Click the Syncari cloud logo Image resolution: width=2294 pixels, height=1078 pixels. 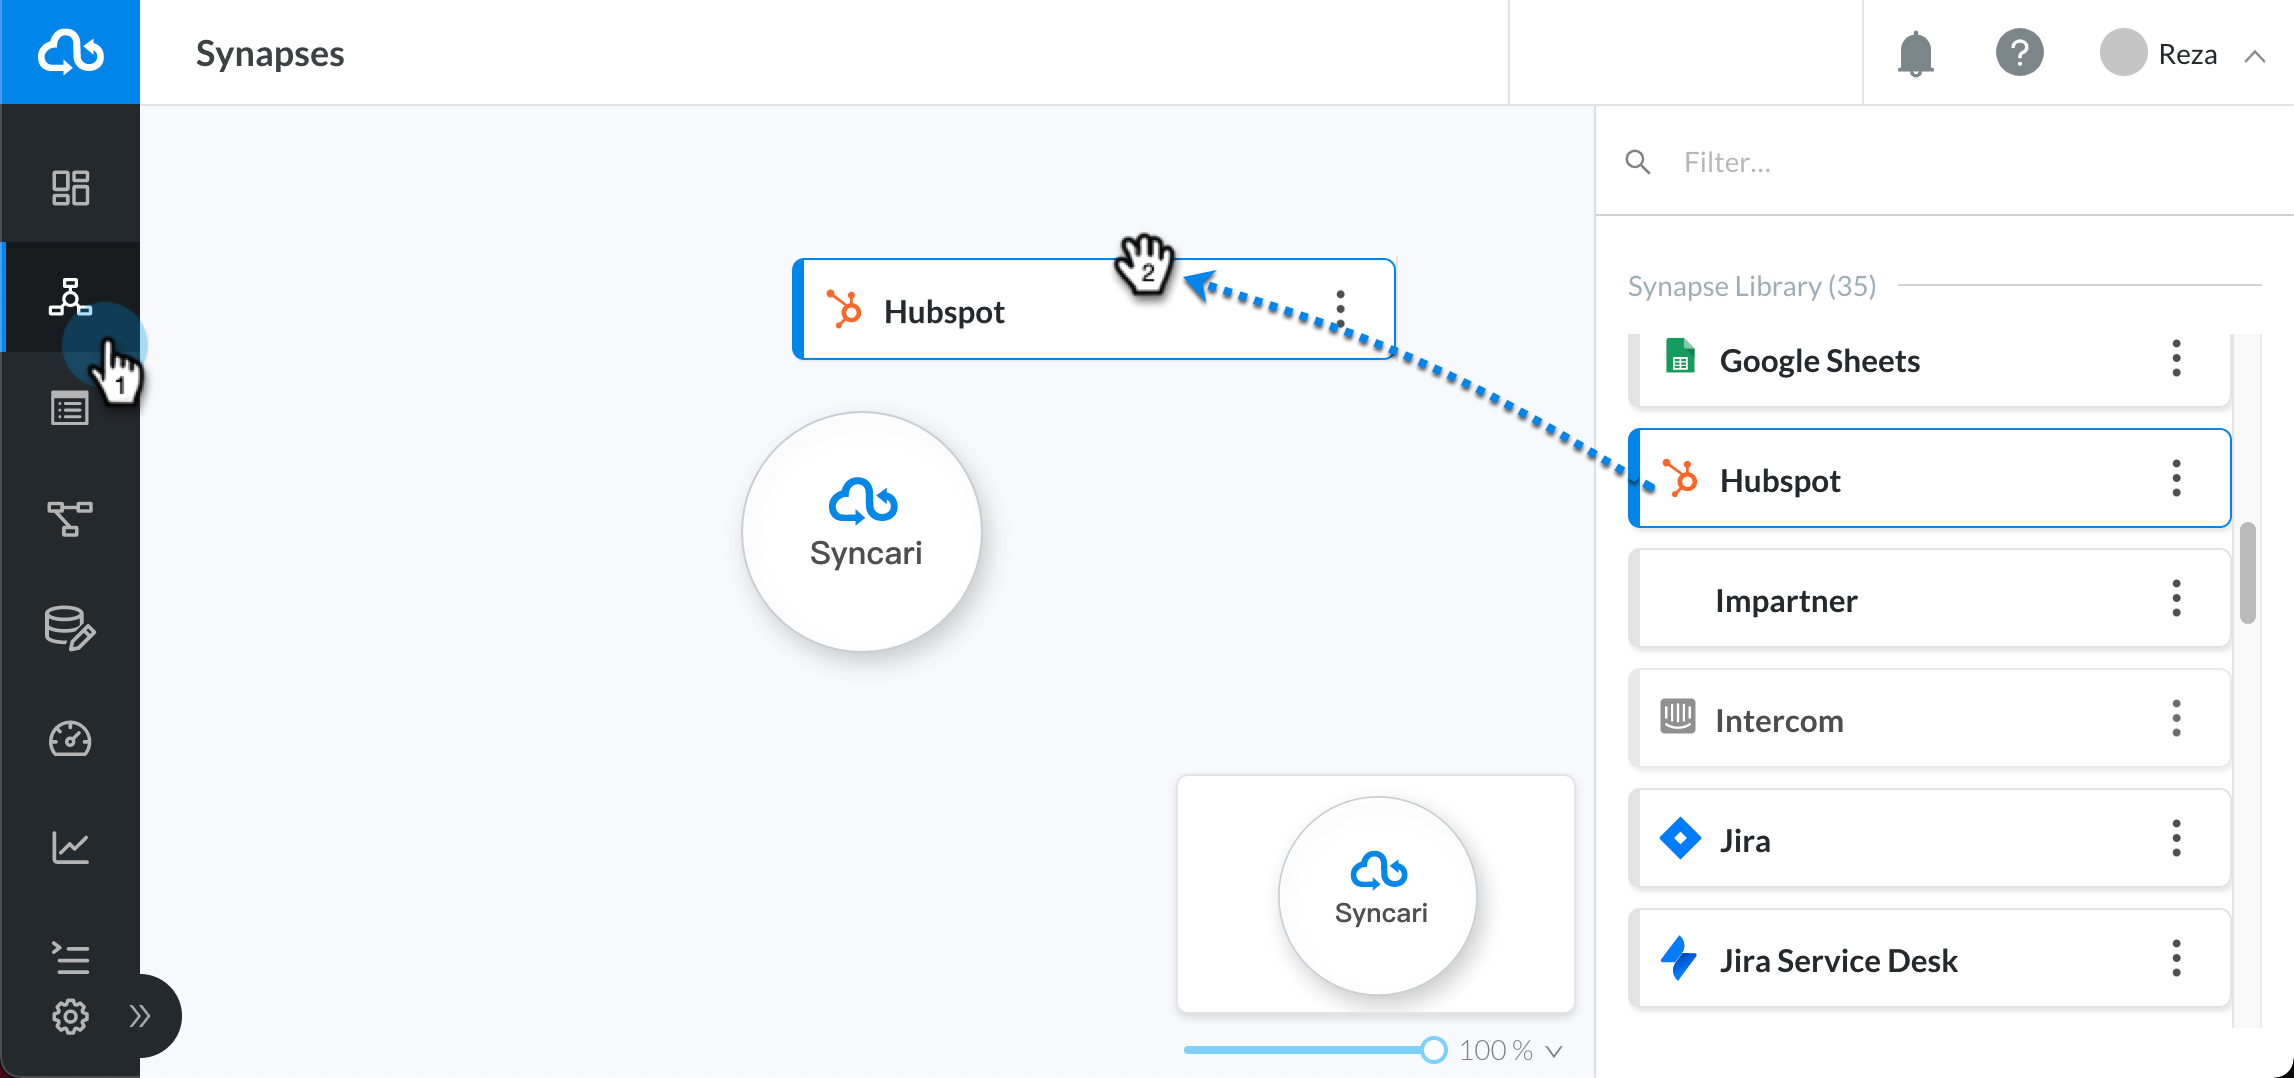click(70, 52)
